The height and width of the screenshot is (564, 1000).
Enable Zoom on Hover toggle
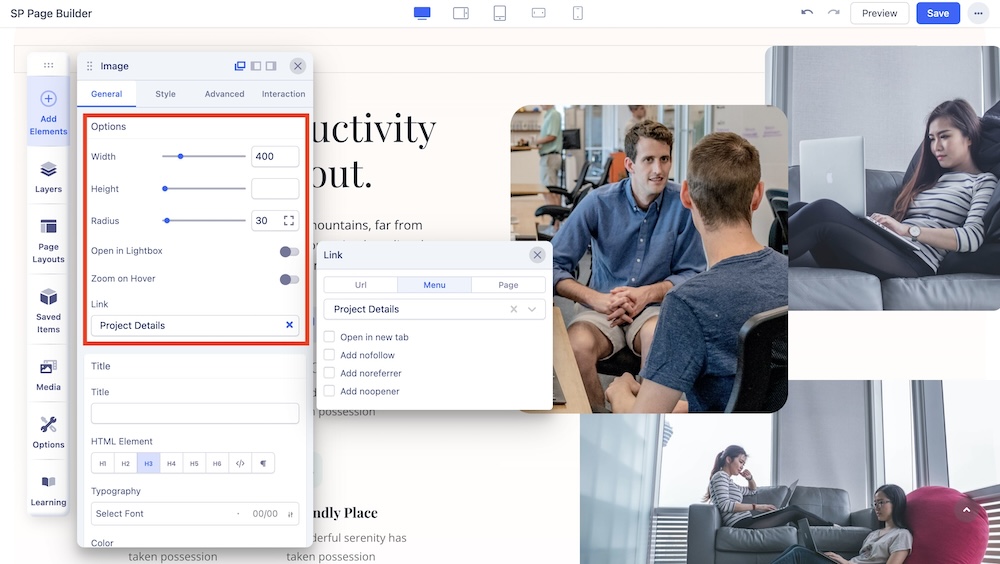coord(289,279)
